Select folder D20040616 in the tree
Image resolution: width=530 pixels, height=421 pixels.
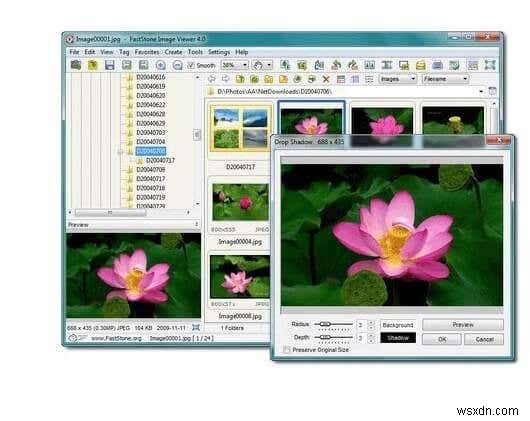(151, 77)
